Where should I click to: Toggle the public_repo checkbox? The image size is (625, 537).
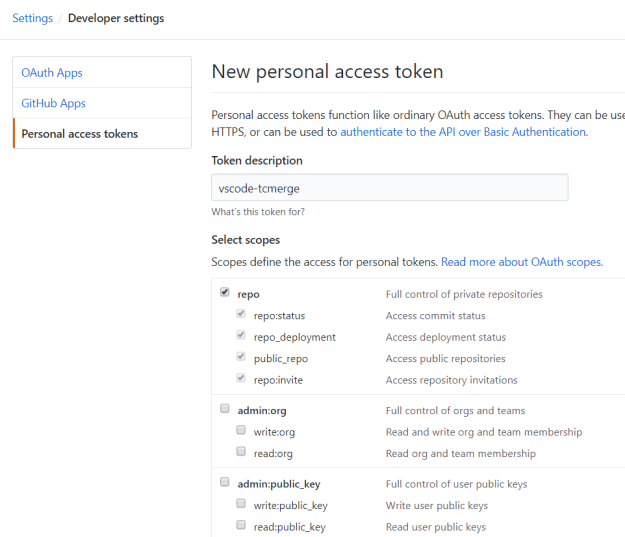[241, 356]
